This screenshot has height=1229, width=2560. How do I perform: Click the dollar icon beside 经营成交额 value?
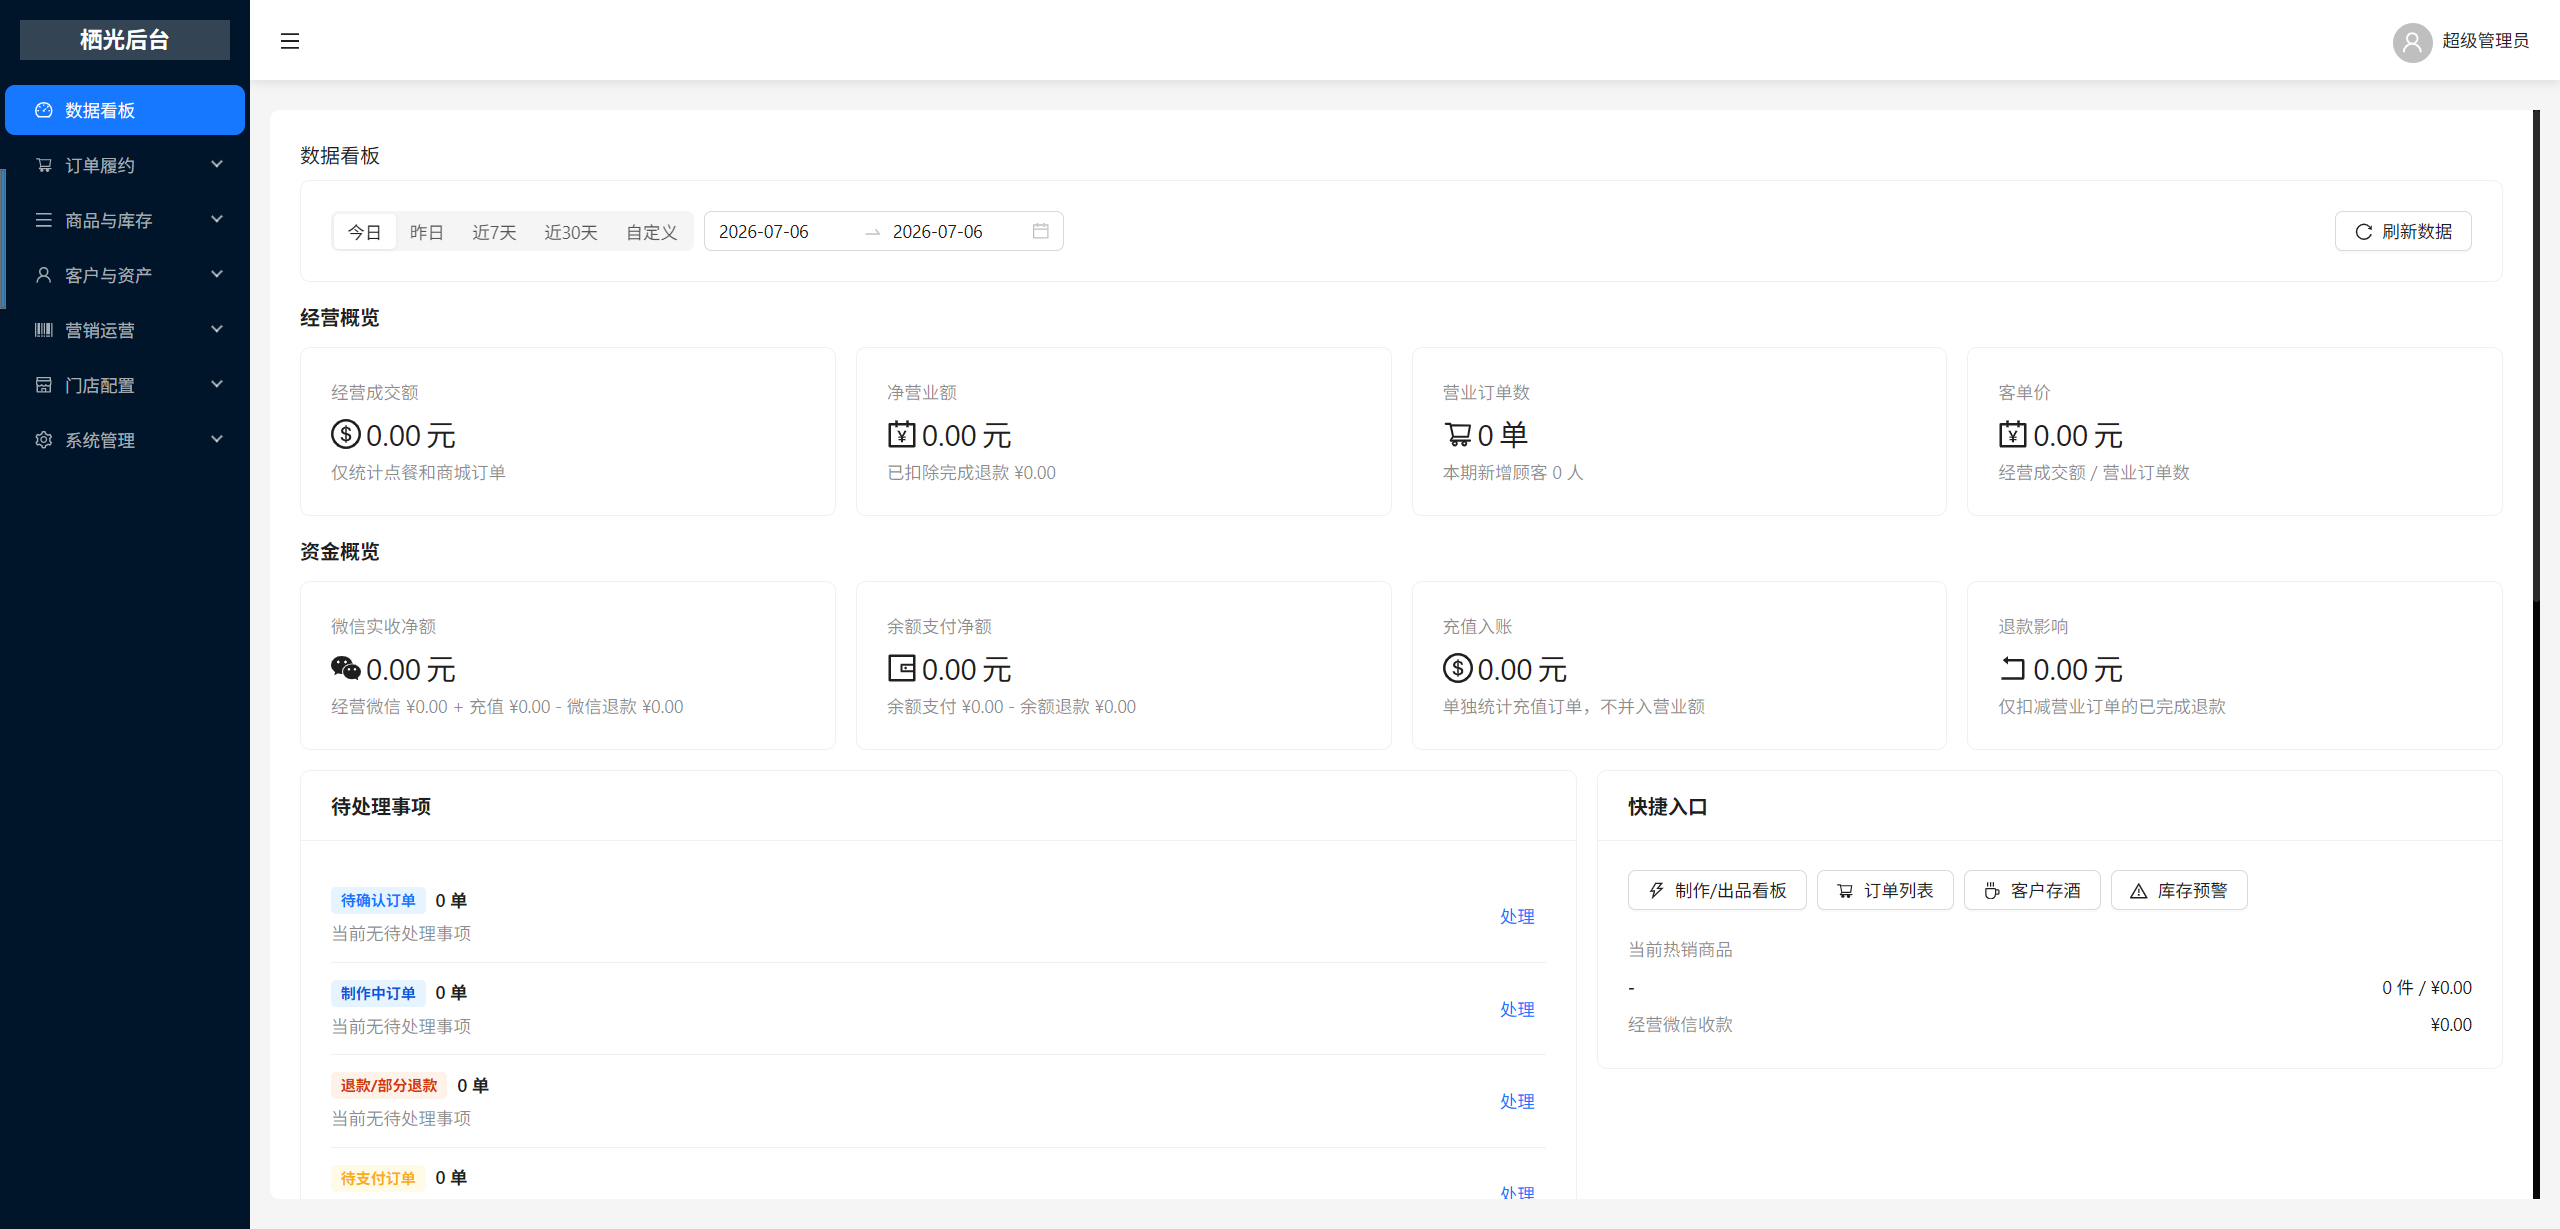coord(346,434)
